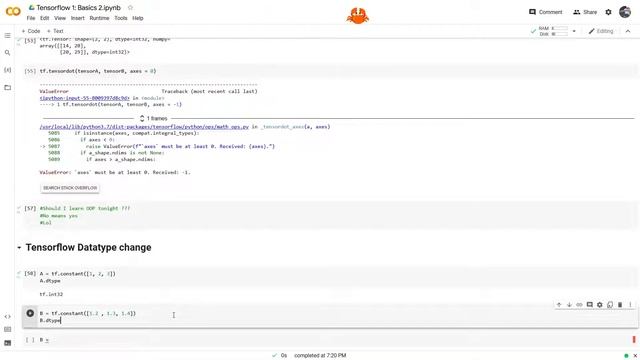Click the Search Stack Overflow button

[70, 188]
